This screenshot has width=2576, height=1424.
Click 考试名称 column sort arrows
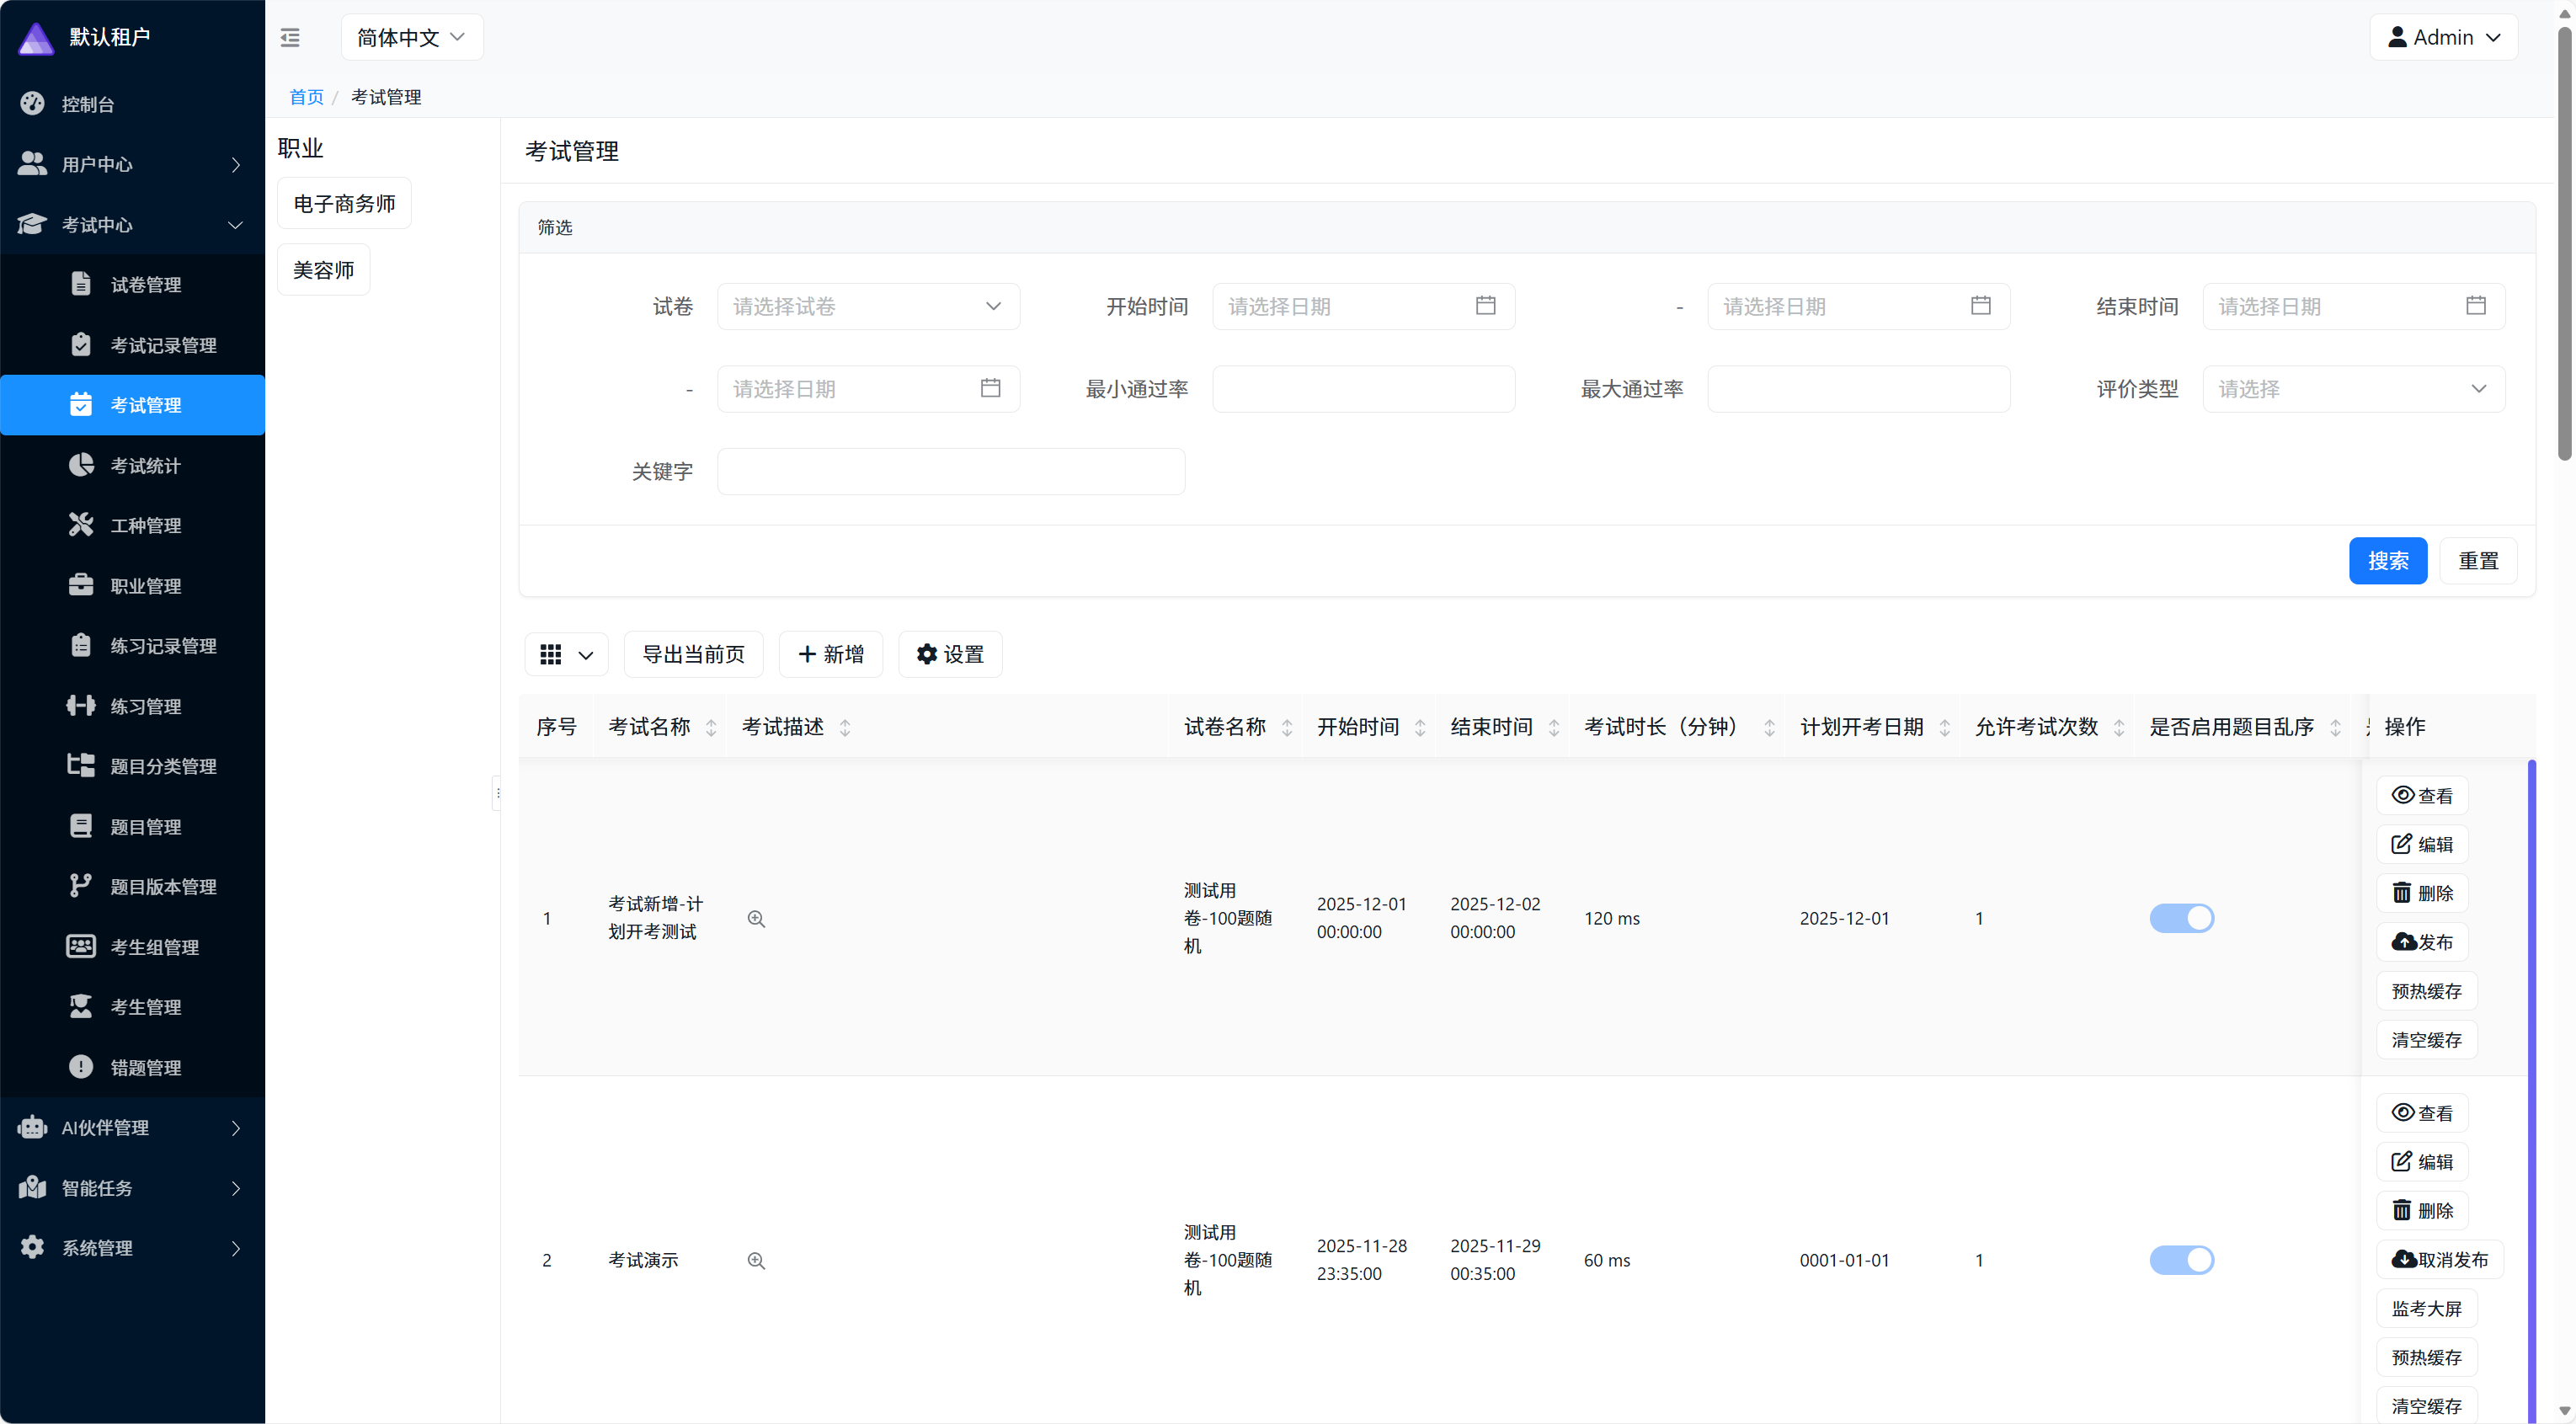point(711,728)
